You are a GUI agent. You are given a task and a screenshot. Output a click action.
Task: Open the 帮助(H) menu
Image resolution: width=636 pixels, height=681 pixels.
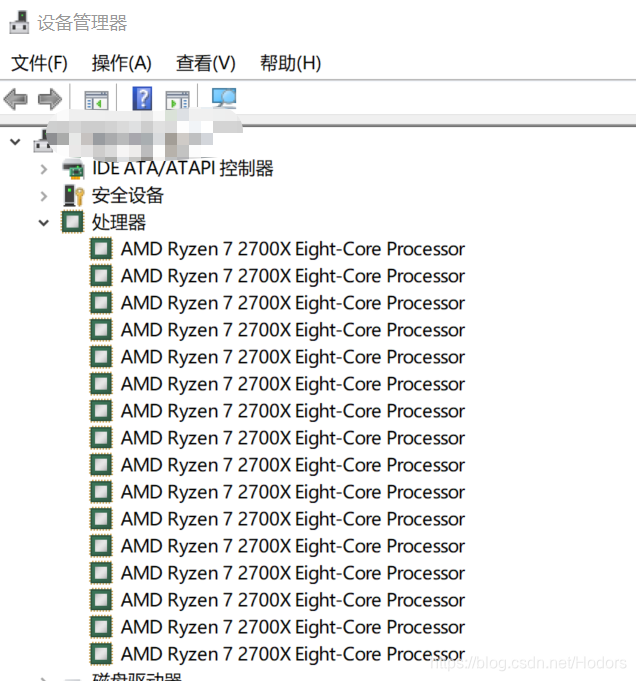290,63
